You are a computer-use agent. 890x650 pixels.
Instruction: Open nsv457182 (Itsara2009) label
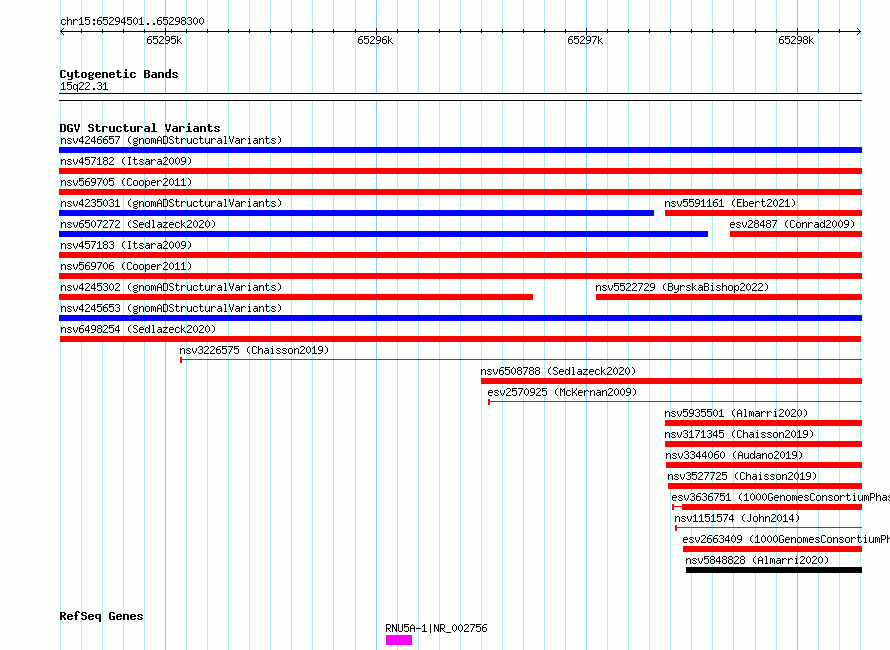126,161
